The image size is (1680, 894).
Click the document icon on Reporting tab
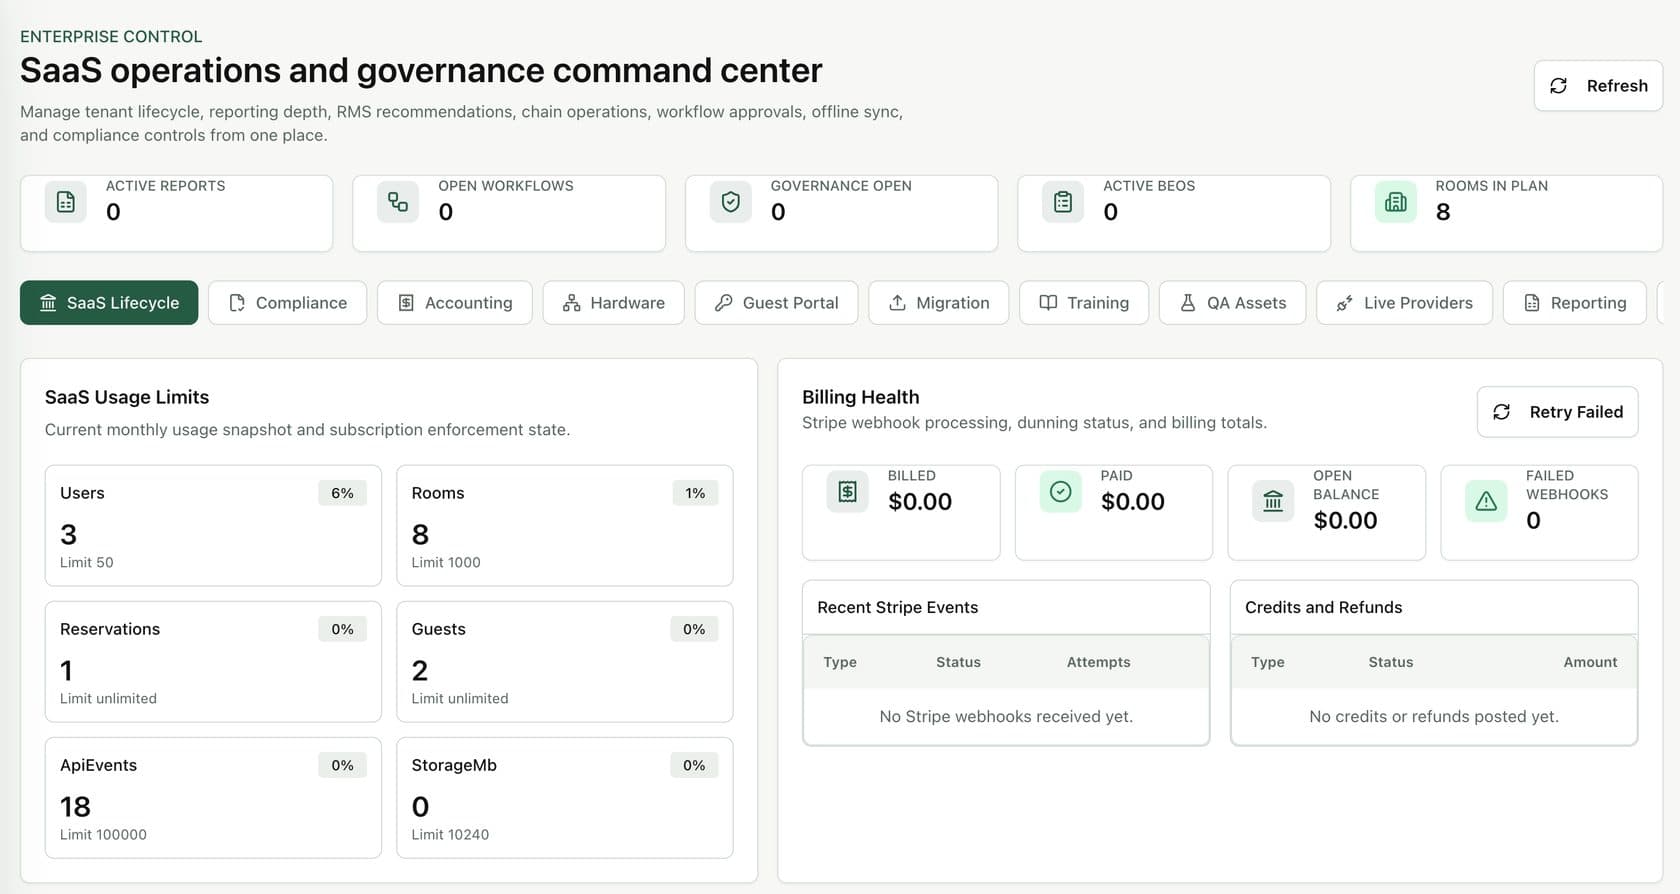click(x=1532, y=303)
